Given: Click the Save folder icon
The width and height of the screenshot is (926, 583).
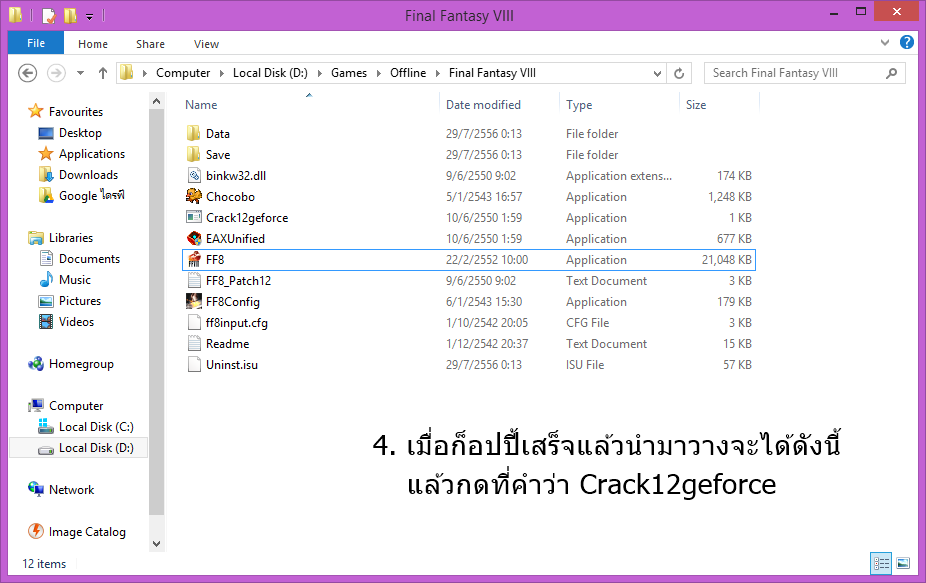Looking at the screenshot, I should 194,154.
